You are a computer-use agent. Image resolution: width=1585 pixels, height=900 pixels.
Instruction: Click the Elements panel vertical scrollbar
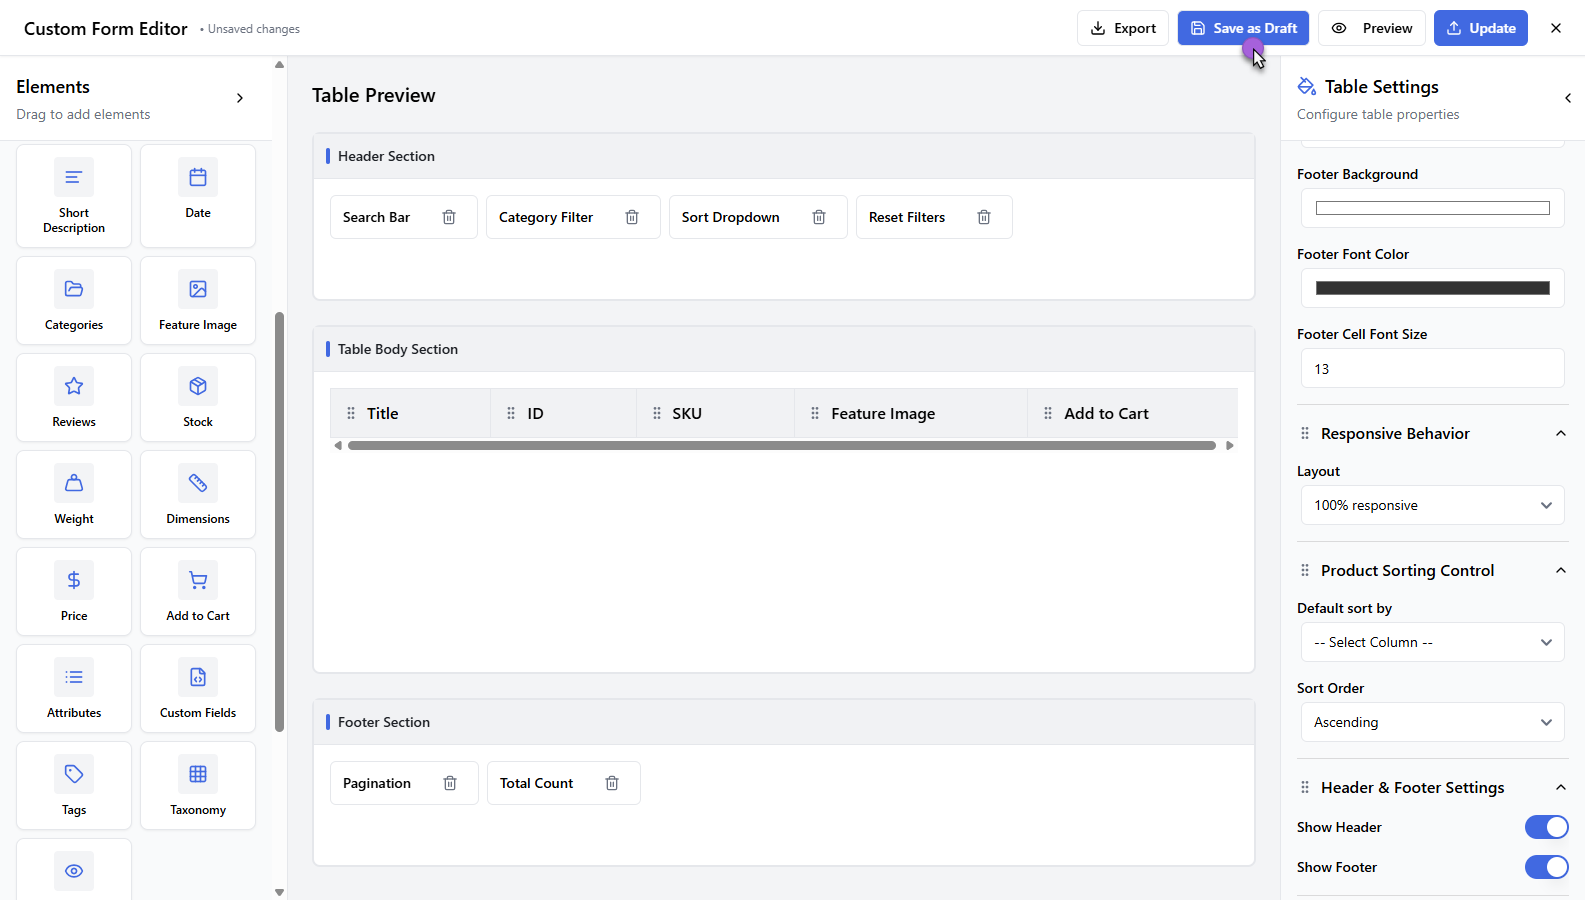pos(280,522)
